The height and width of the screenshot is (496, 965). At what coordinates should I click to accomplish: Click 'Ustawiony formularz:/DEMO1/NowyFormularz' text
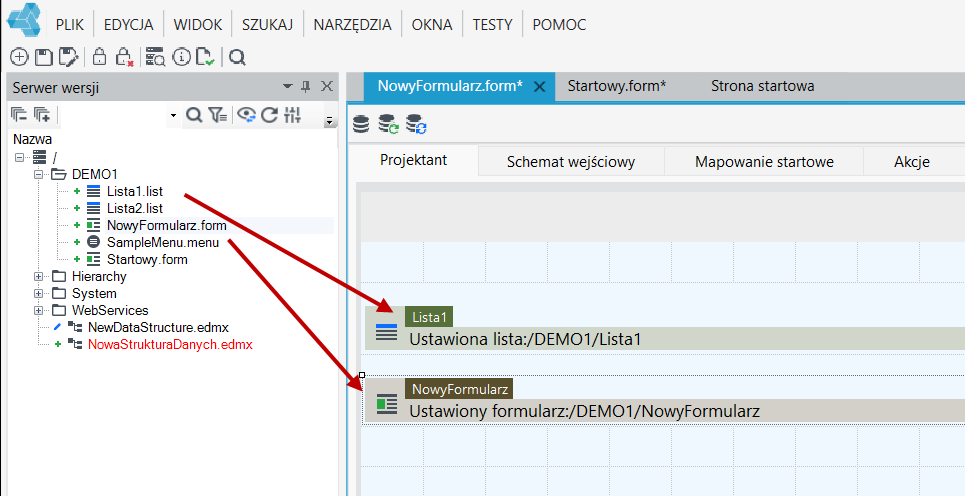(585, 411)
